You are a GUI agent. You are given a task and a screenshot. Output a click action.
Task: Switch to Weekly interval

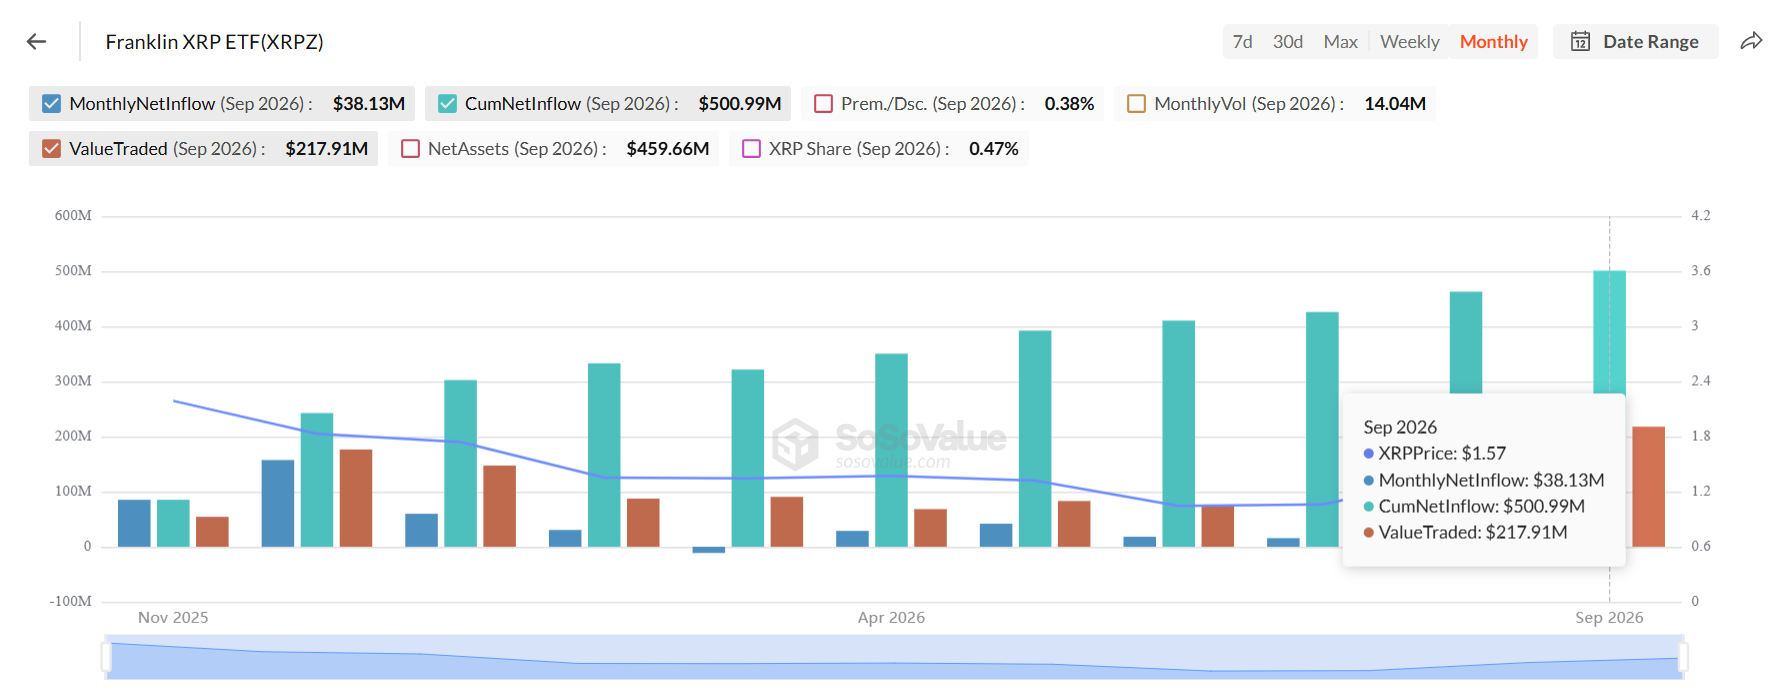(x=1409, y=41)
